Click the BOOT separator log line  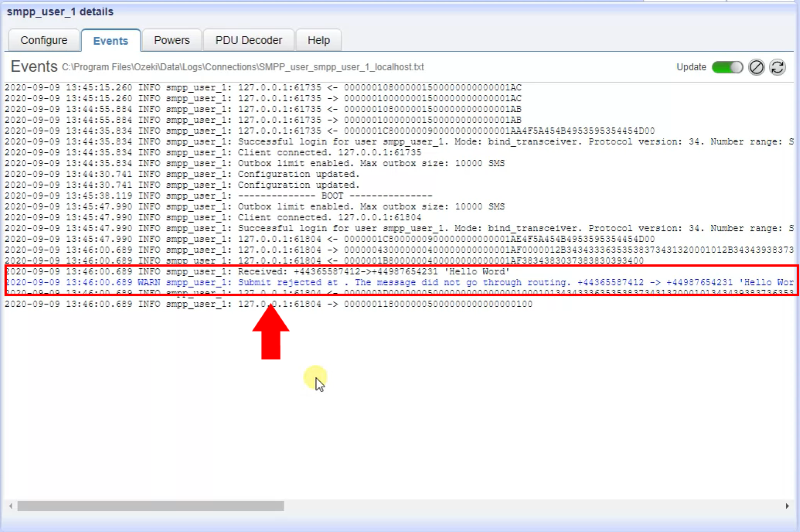pos(218,196)
